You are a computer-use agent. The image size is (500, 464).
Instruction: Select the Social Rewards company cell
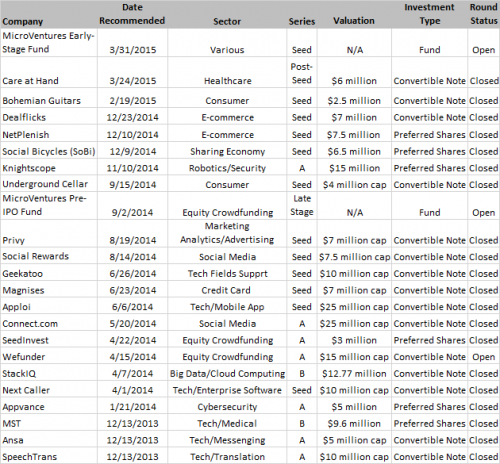[x=49, y=256]
